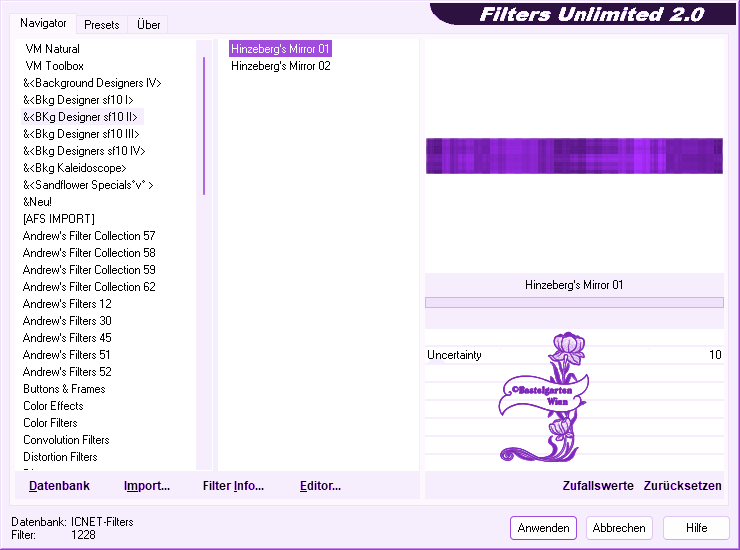Apply filter with Anwenden button
This screenshot has width=740, height=550.
(x=543, y=528)
